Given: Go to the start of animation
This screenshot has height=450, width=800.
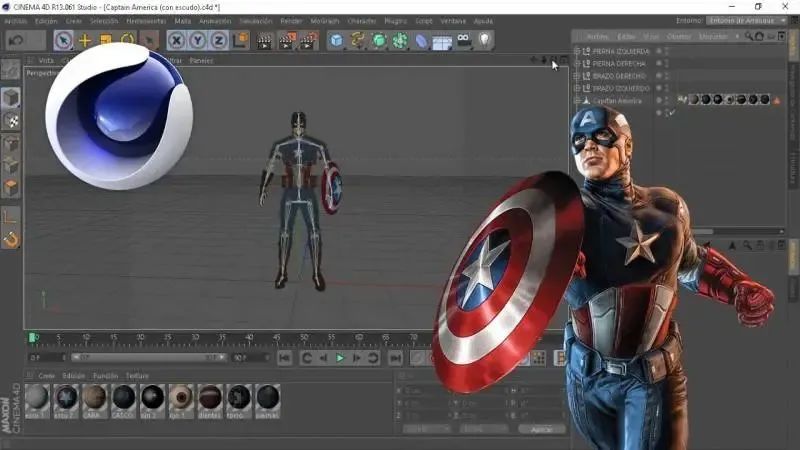Looking at the screenshot, I should click(x=285, y=358).
